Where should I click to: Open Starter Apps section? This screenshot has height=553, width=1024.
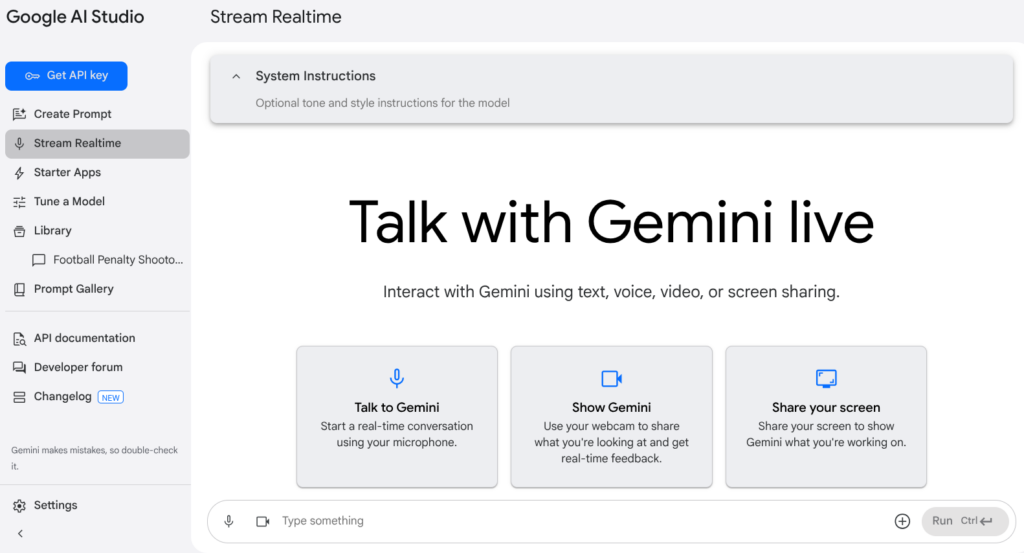point(97,172)
